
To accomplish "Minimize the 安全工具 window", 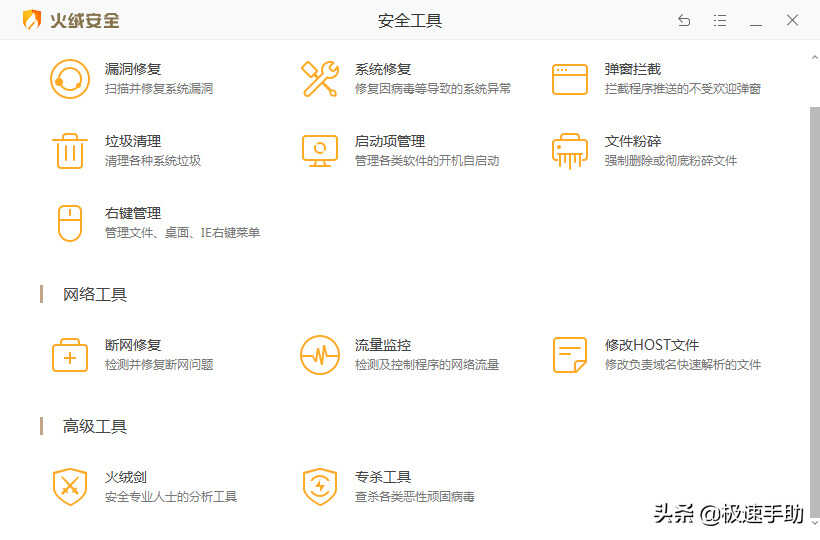I will (x=756, y=24).
